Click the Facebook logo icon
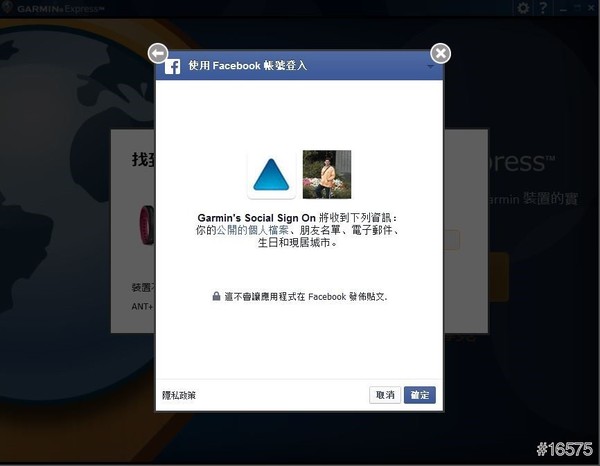The height and width of the screenshot is (466, 600). [x=173, y=66]
